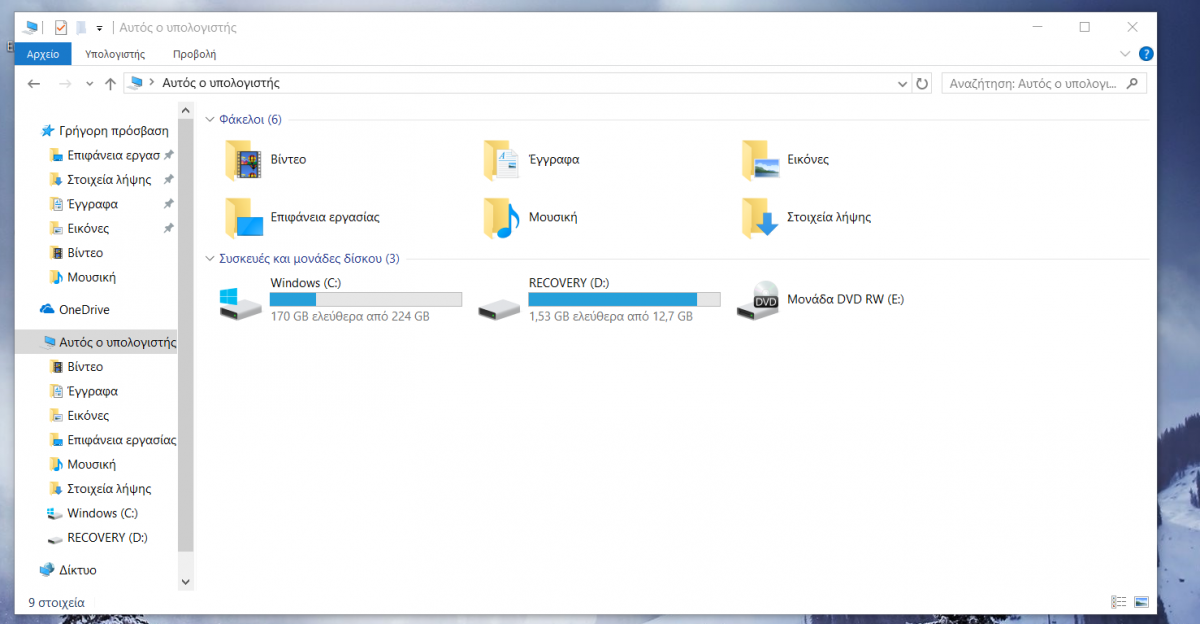
Task: Click the Δίκτυο network icon in sidebar
Action: pos(47,570)
